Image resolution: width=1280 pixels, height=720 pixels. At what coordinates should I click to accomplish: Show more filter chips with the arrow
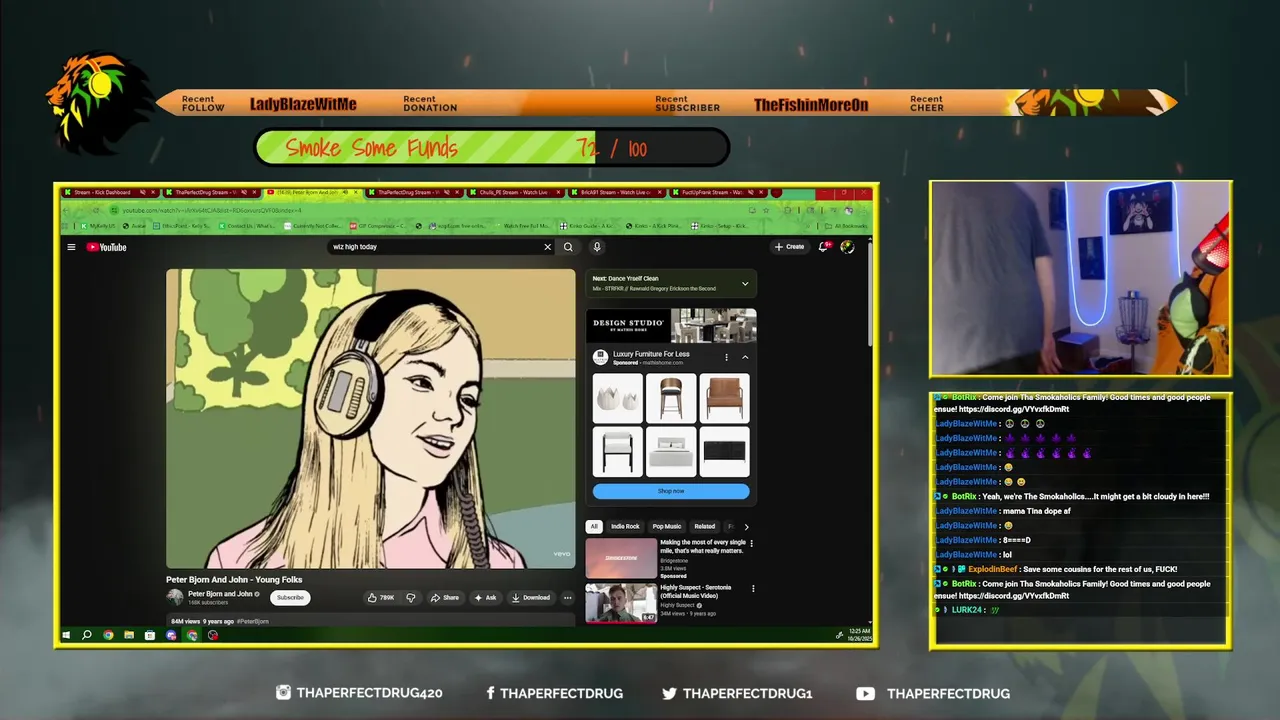click(x=746, y=527)
